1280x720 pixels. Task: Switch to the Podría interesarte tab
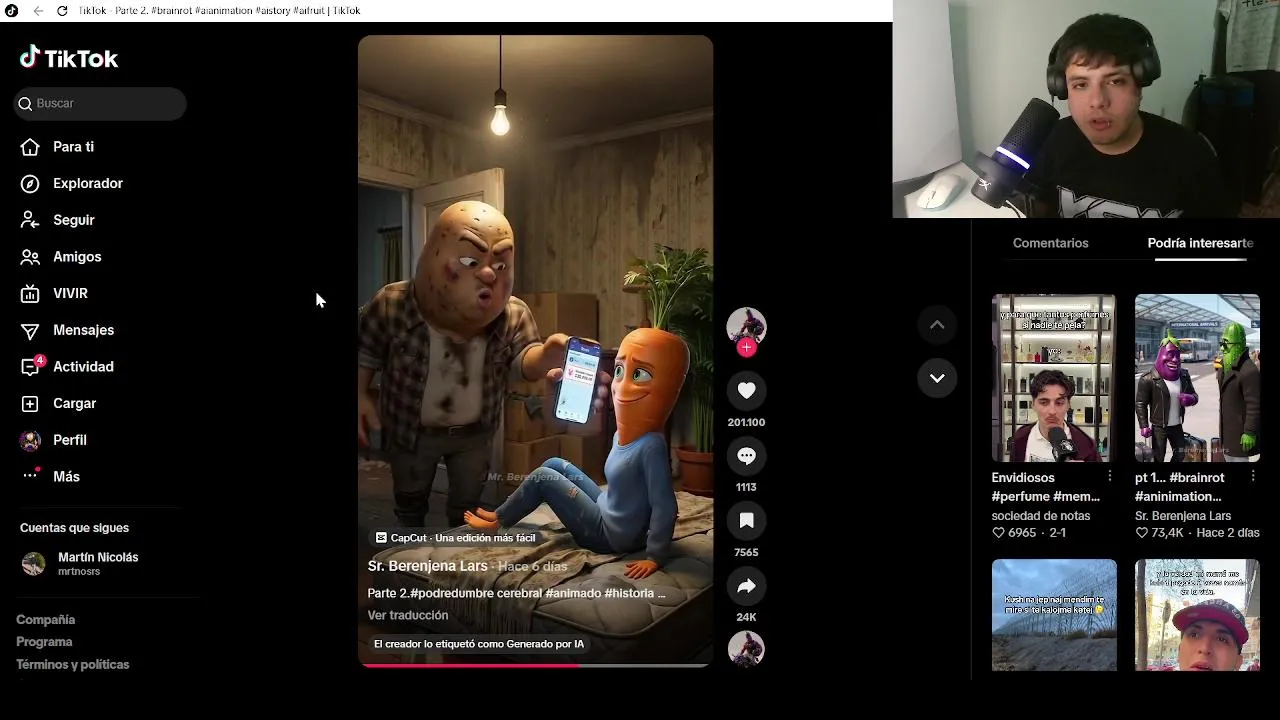coord(1200,243)
